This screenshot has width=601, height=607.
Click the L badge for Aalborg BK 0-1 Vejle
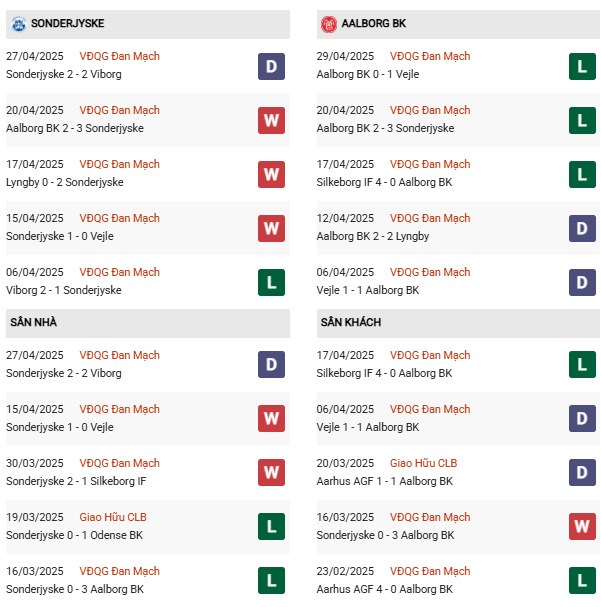582,67
